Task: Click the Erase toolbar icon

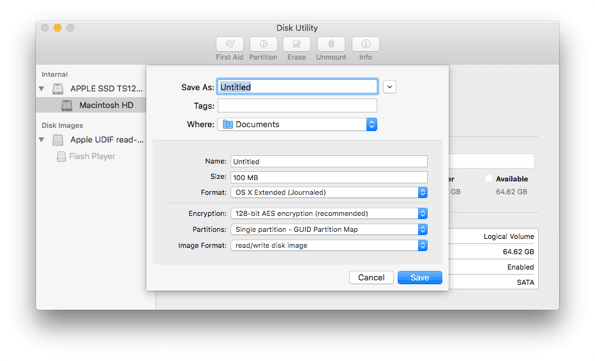Action: point(296,44)
